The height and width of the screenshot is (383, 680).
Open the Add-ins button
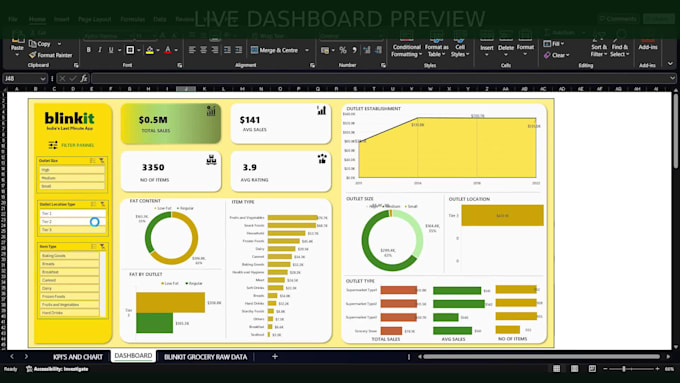(648, 43)
